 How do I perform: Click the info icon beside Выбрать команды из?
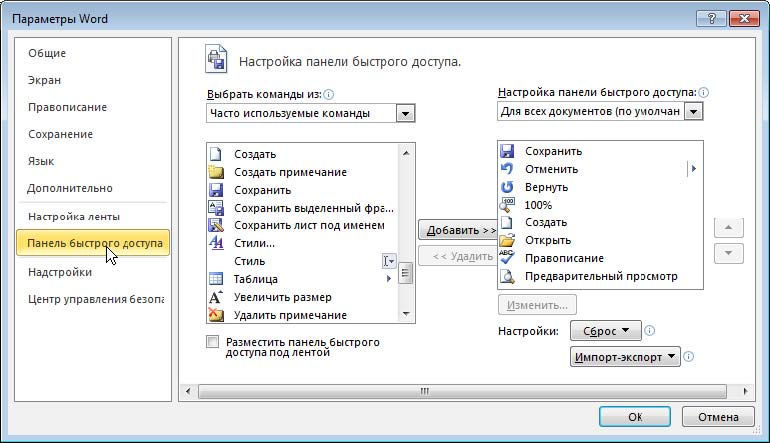click(329, 94)
